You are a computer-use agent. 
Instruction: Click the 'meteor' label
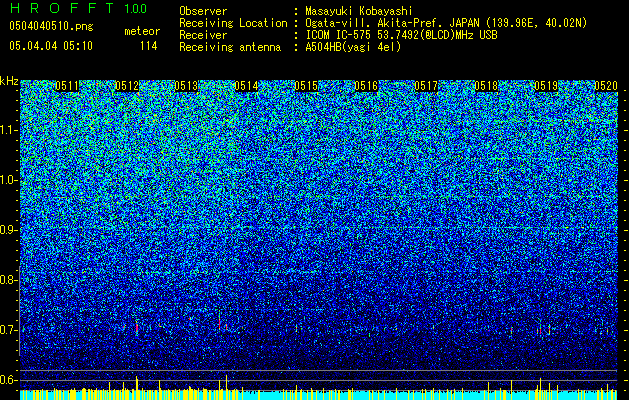point(142,31)
